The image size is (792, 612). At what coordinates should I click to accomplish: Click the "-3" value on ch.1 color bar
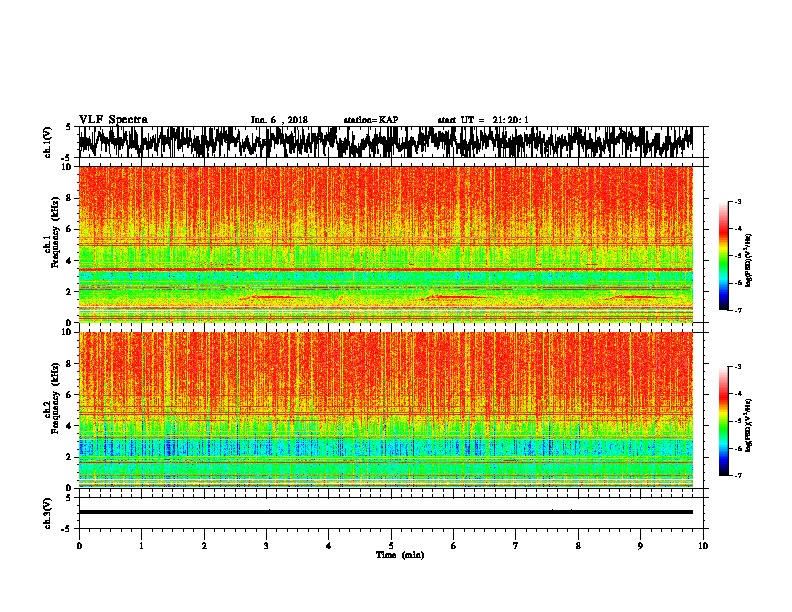pyautogui.click(x=738, y=202)
